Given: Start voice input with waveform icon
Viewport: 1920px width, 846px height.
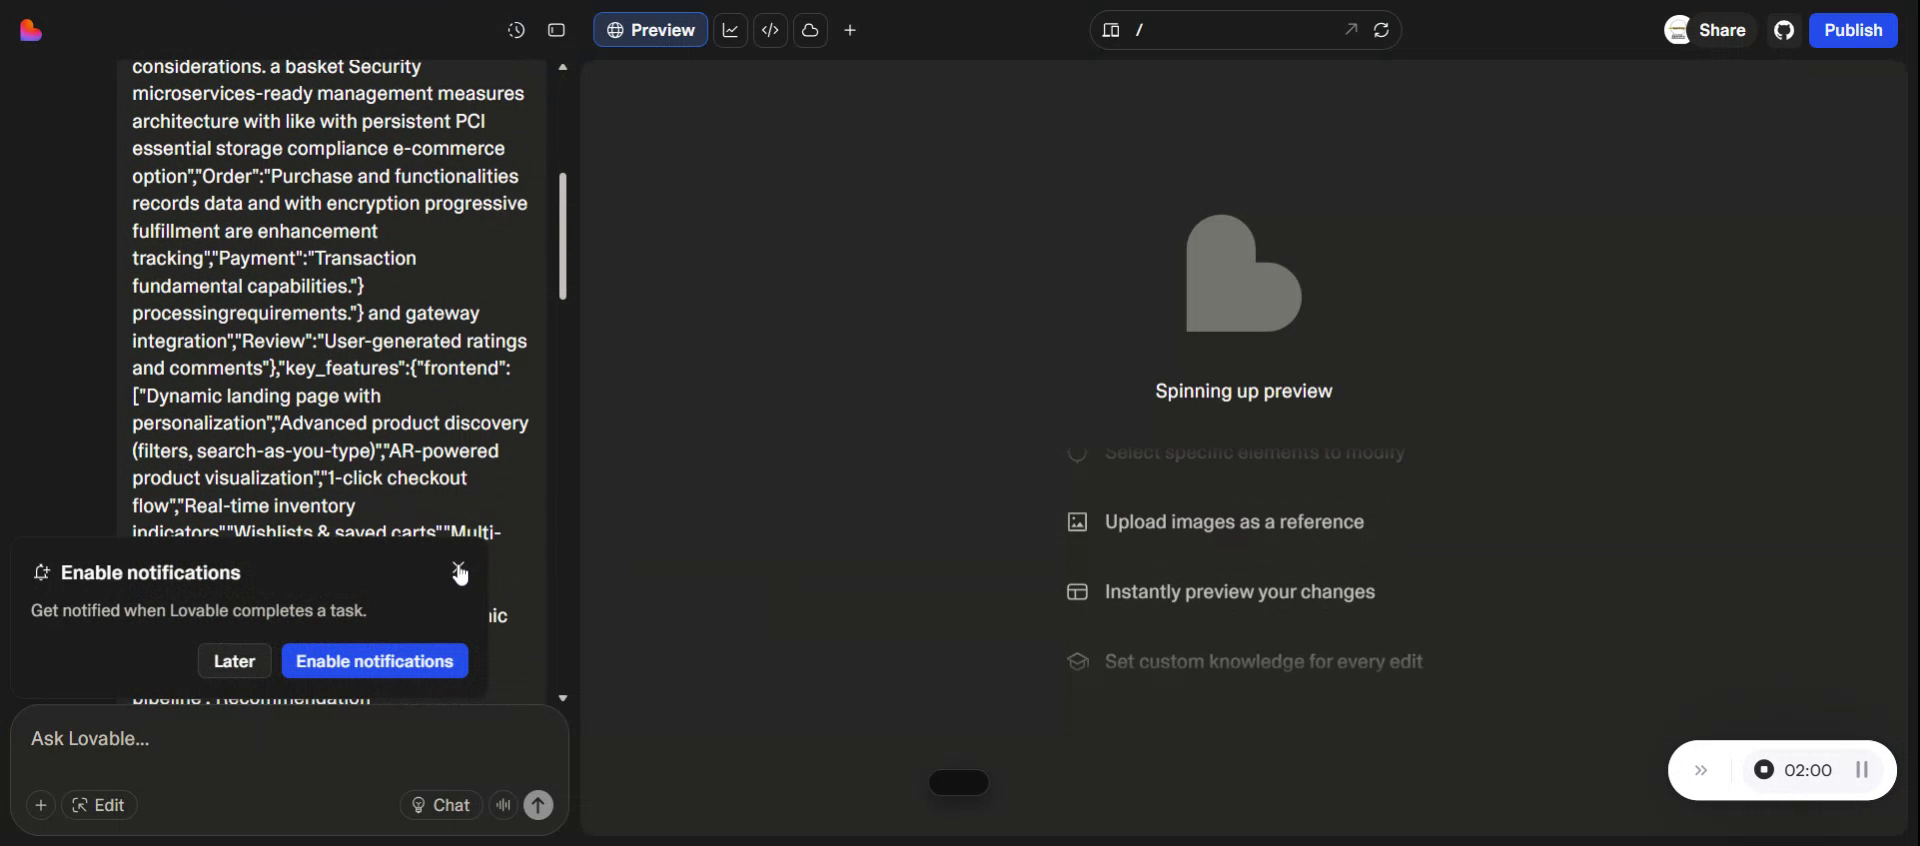Looking at the screenshot, I should [x=503, y=805].
